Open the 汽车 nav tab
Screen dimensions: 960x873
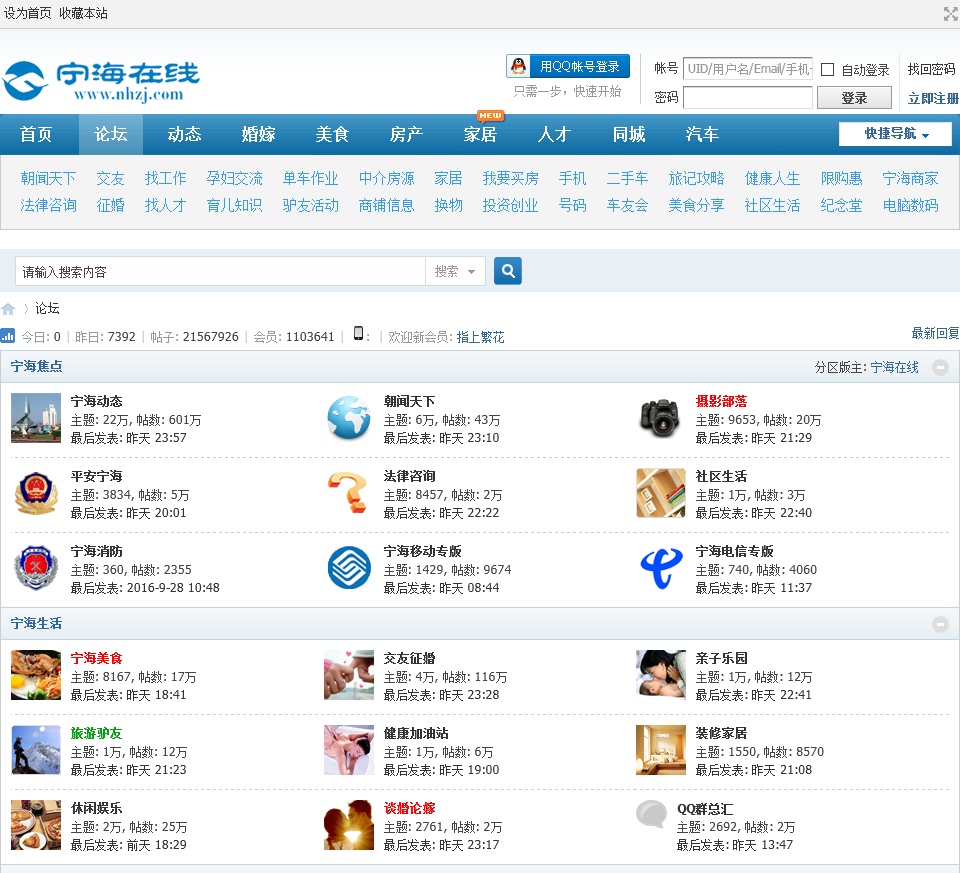point(702,135)
